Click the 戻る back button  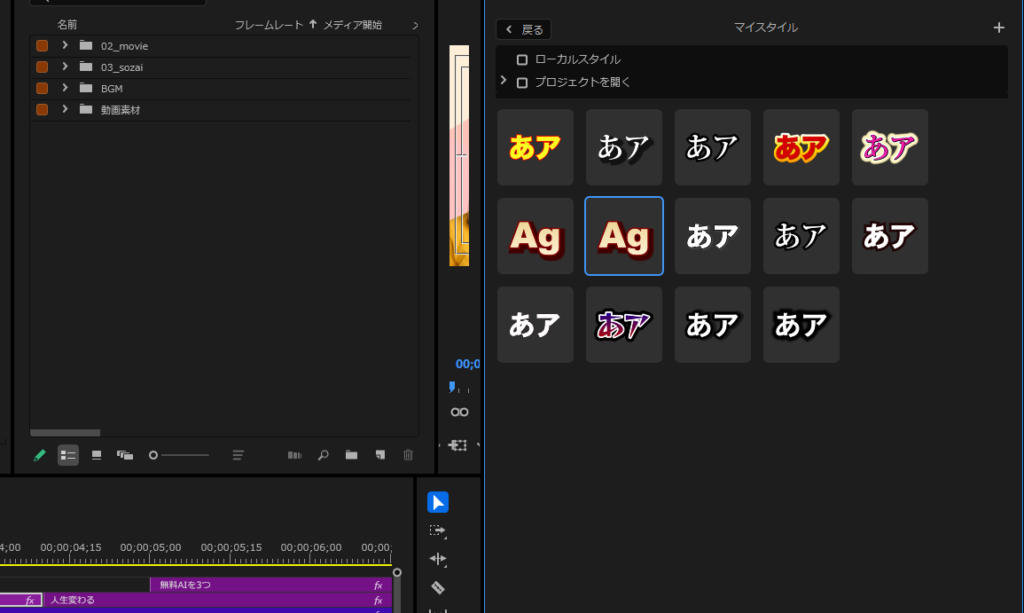tap(524, 30)
